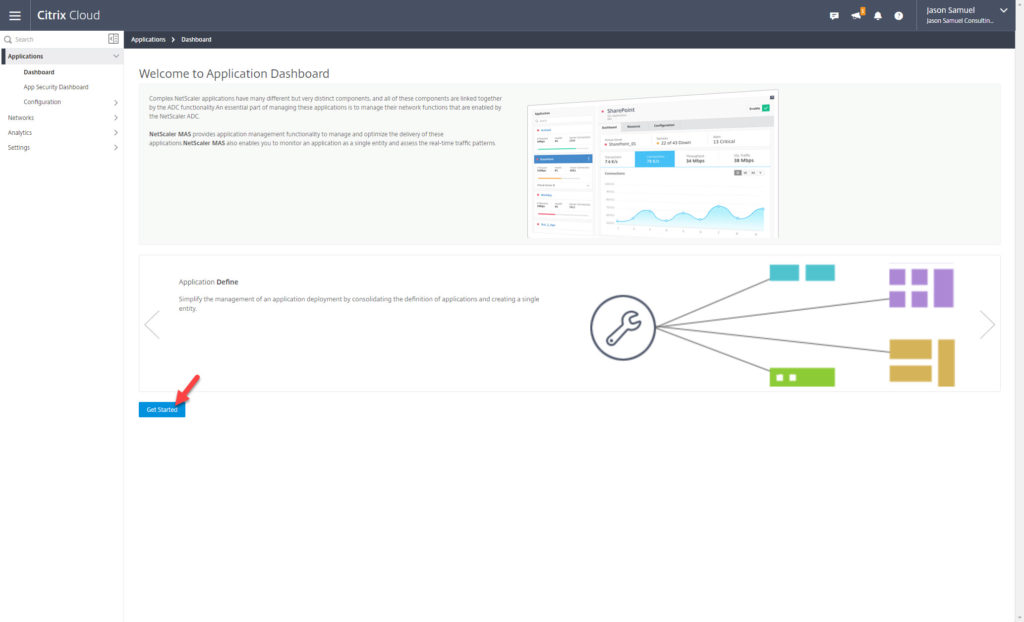Screen dimensions: 1024x622
Task: Open the hamburger navigation menu
Action: click(15, 15)
